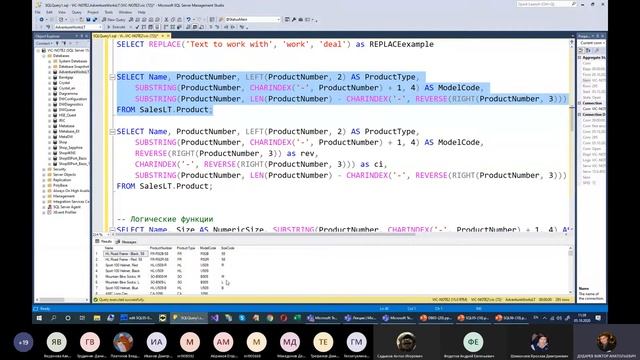Click the notification center icon on taskbar

pos(598,318)
